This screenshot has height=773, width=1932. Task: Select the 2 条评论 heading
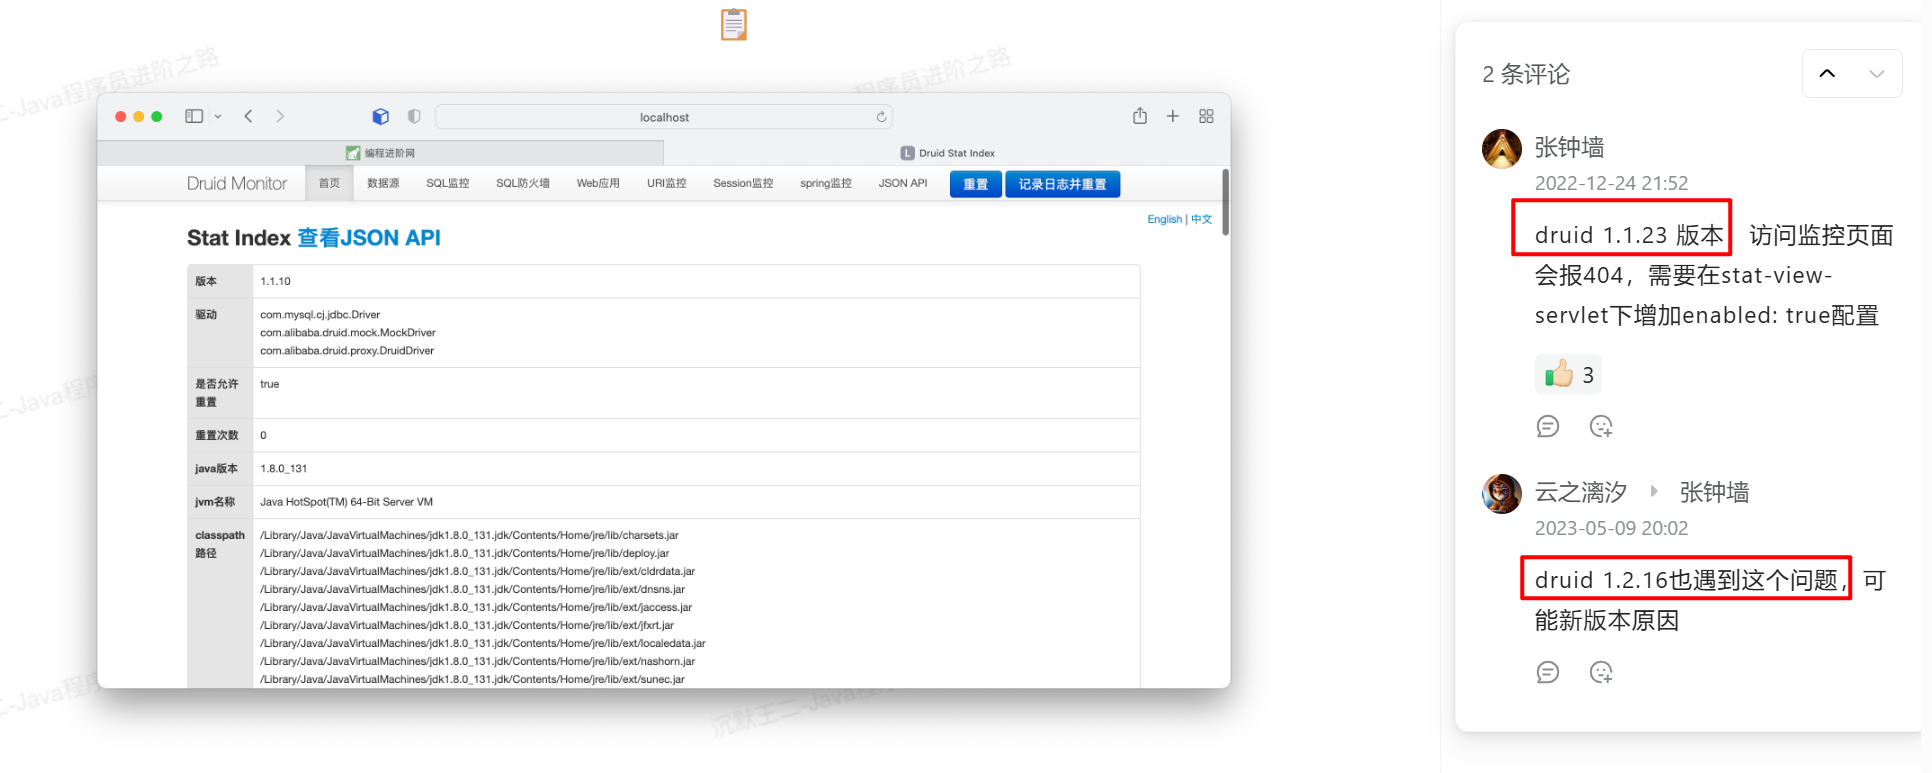tap(1526, 74)
